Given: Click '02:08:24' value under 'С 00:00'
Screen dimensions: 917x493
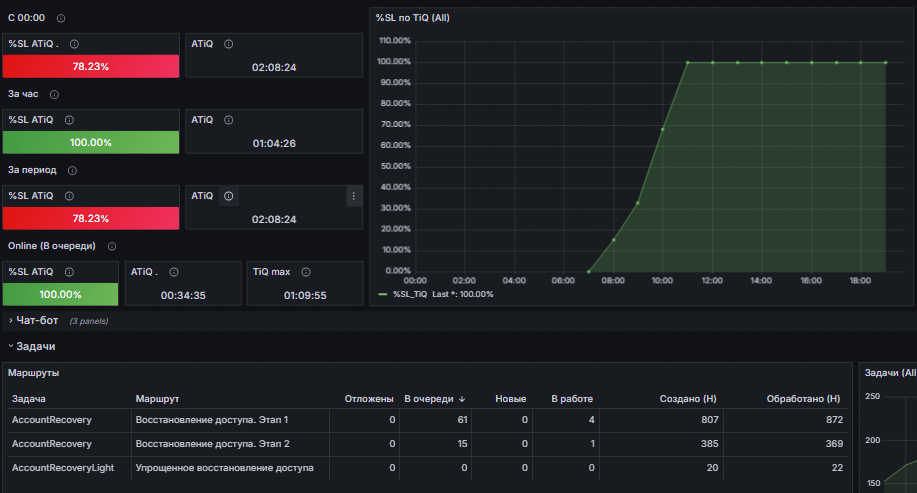Looking at the screenshot, I should tap(274, 68).
